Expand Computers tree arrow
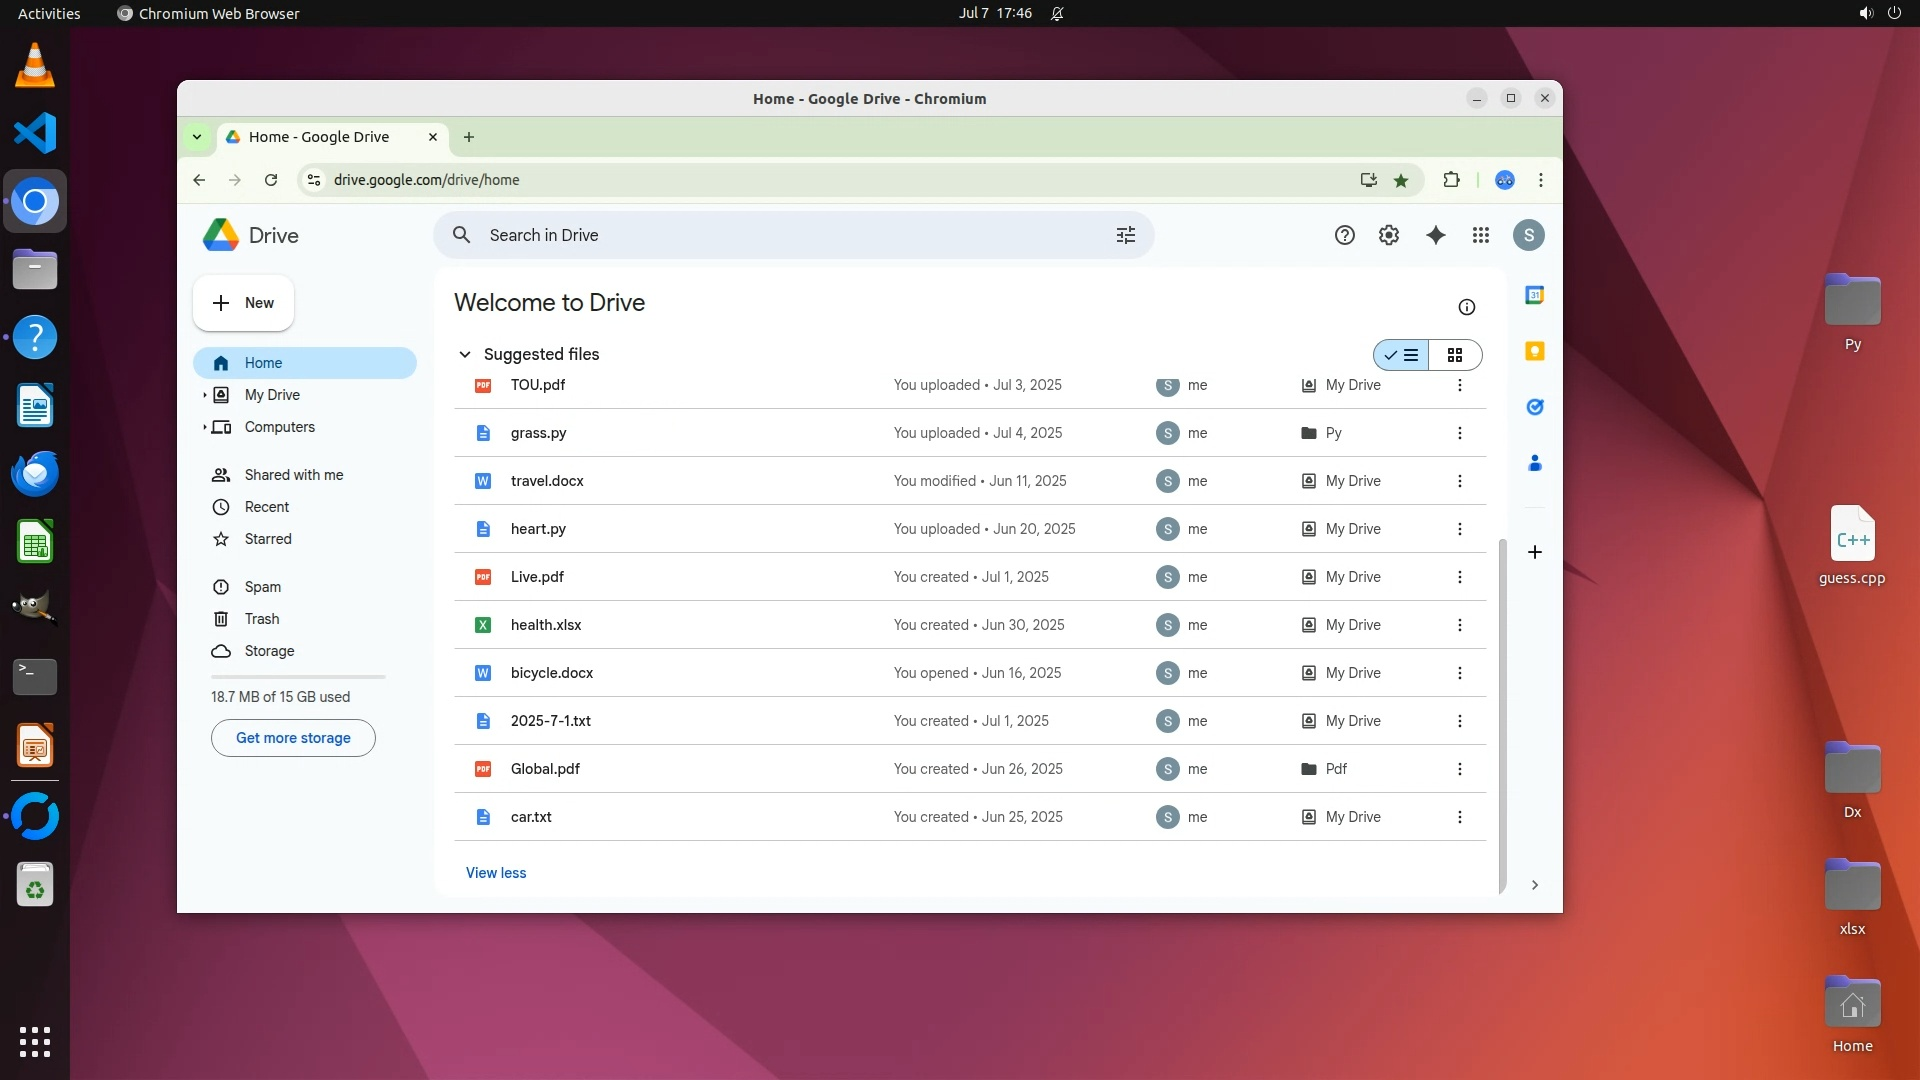Viewport: 1920px width, 1080px height. [205, 427]
